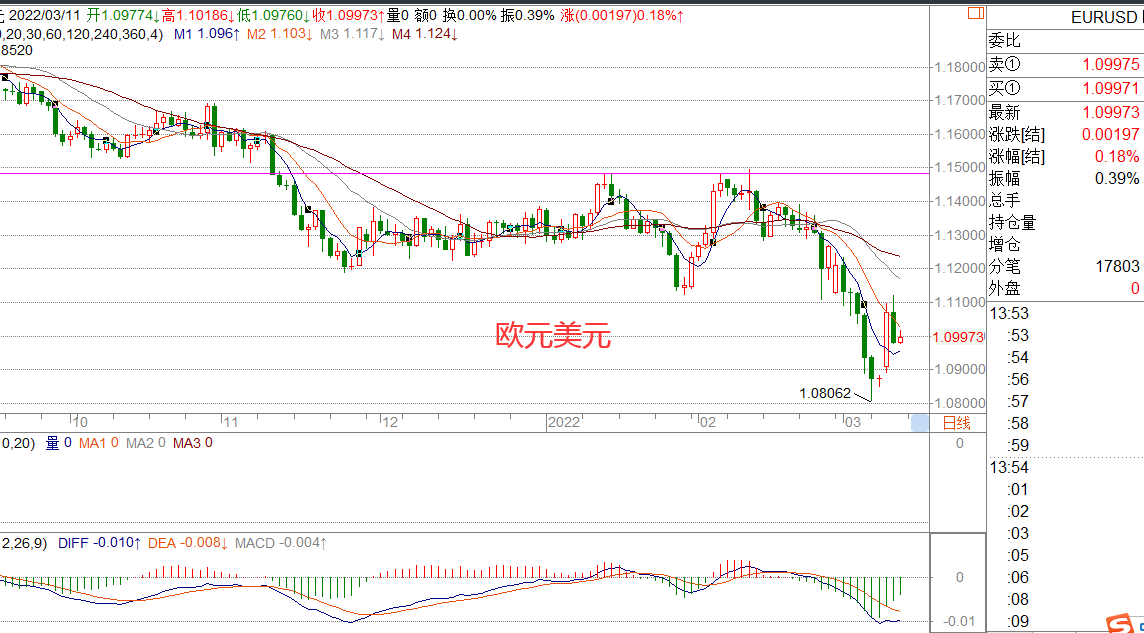Click the 外盘 row label
1144x633 pixels.
[x=1004, y=289]
